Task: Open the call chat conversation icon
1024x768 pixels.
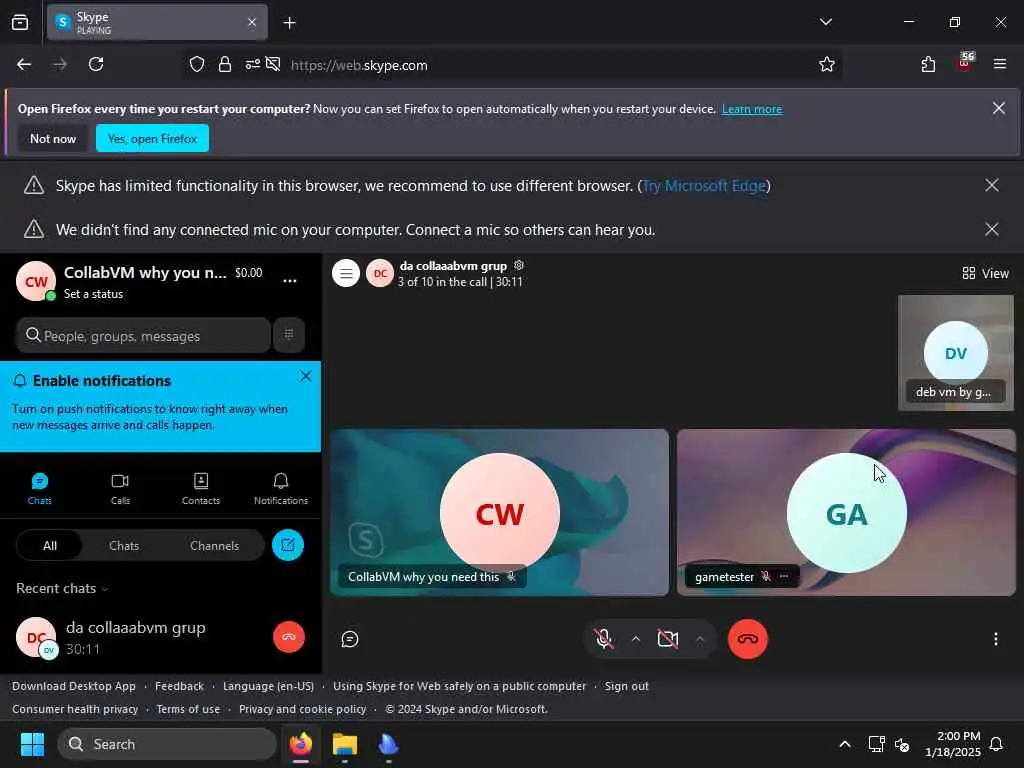Action: click(350, 639)
